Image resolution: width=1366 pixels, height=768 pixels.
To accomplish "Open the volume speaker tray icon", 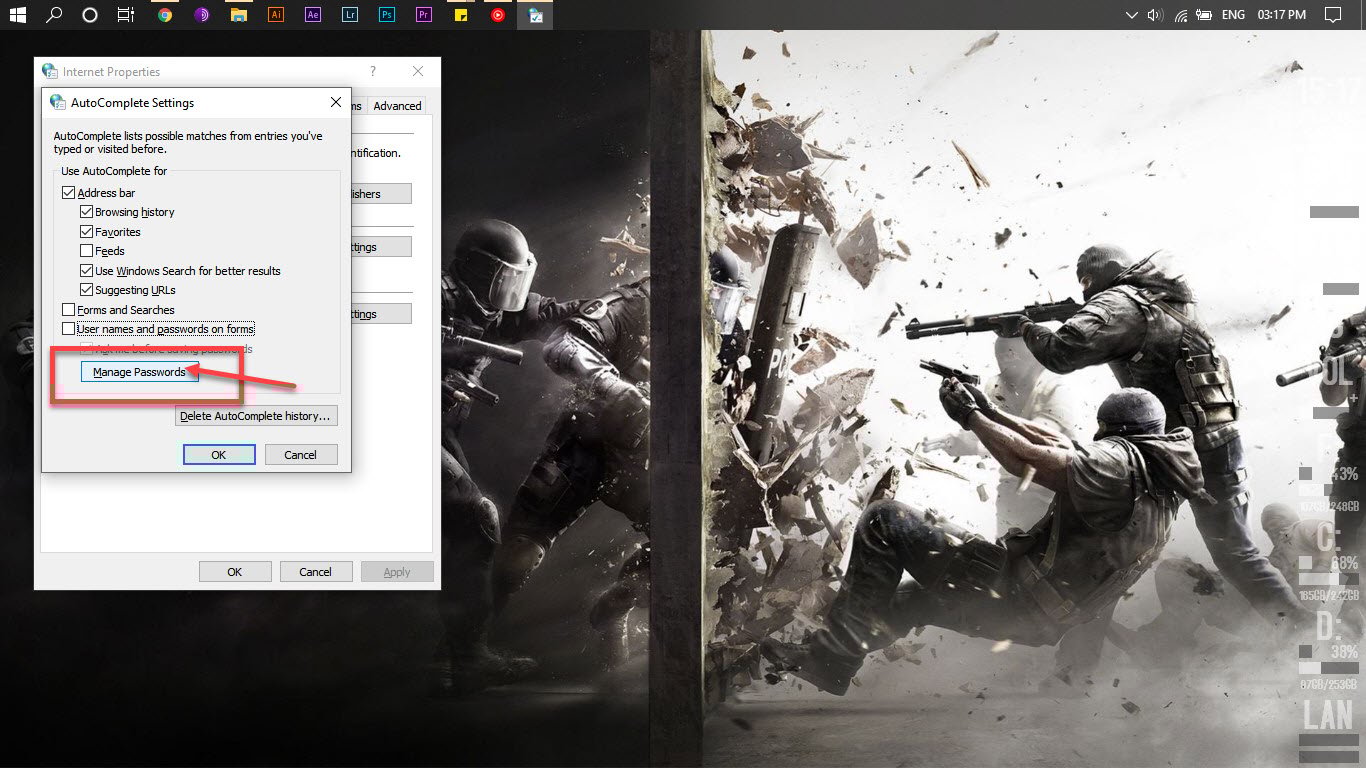I will (1156, 15).
